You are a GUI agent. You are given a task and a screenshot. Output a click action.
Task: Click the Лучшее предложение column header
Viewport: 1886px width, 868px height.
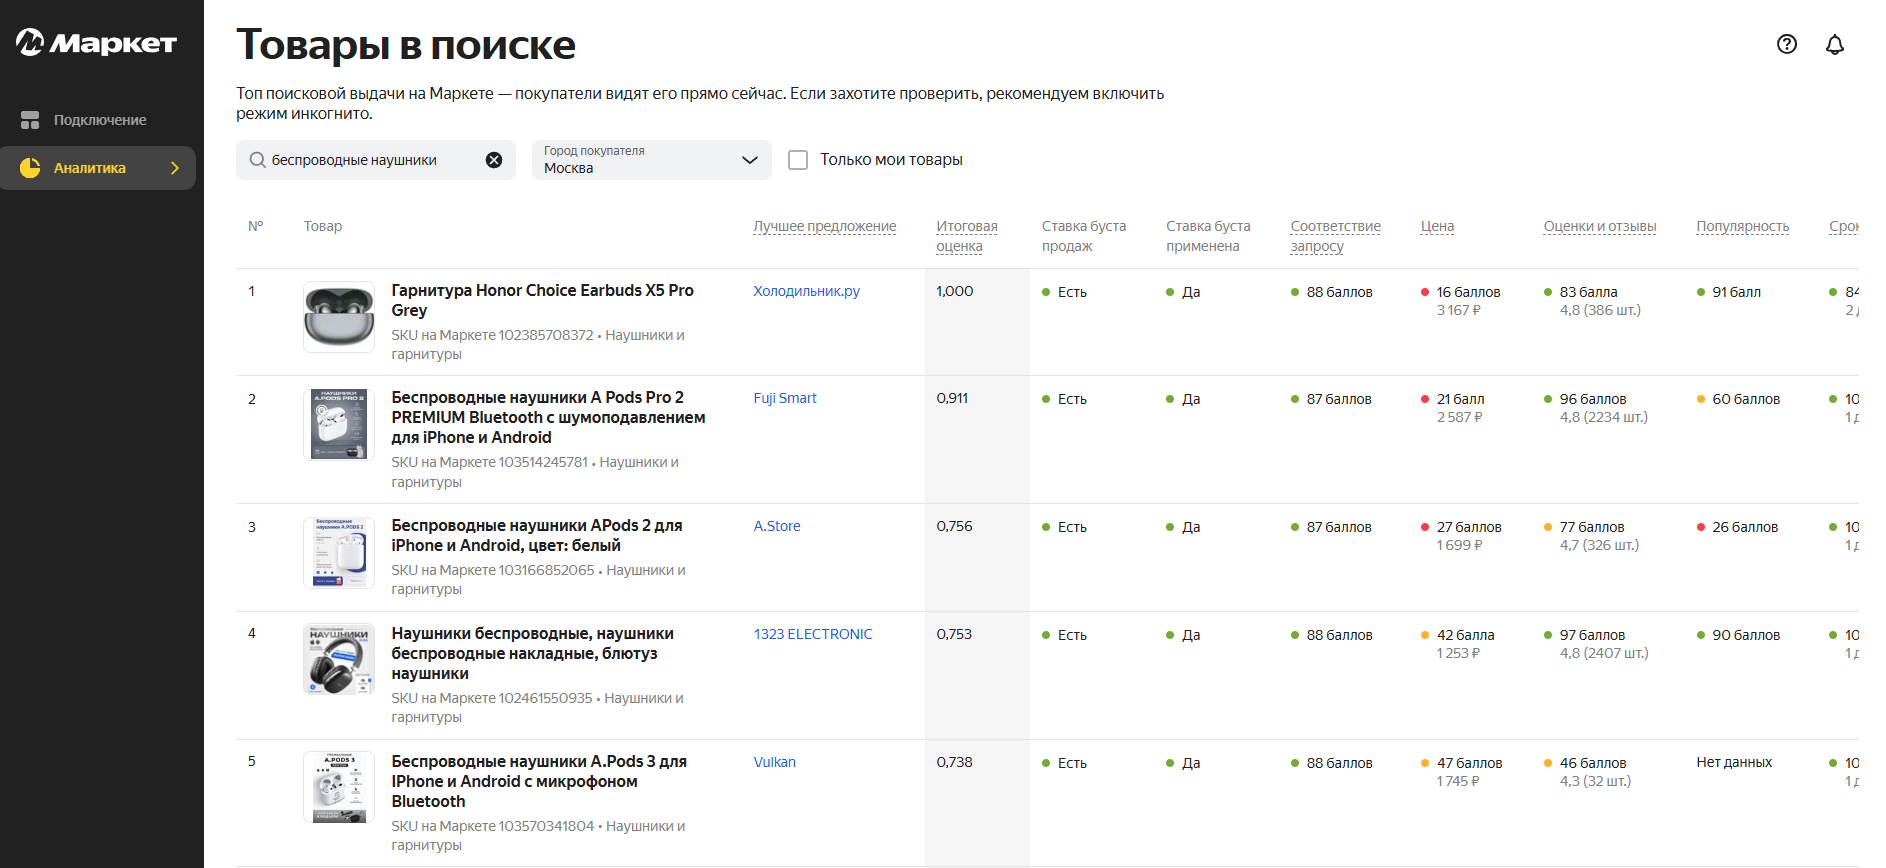pos(824,226)
